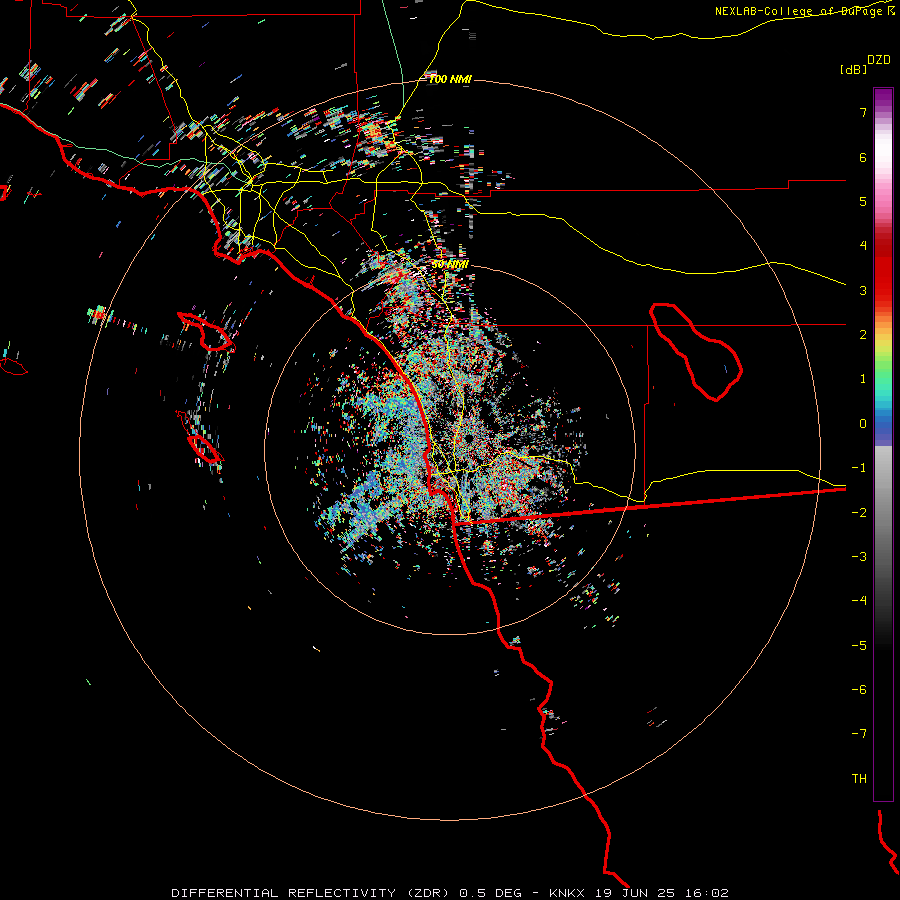The width and height of the screenshot is (900, 900).
Task: Click the blue band of the color bar near 0
Action: [883, 426]
